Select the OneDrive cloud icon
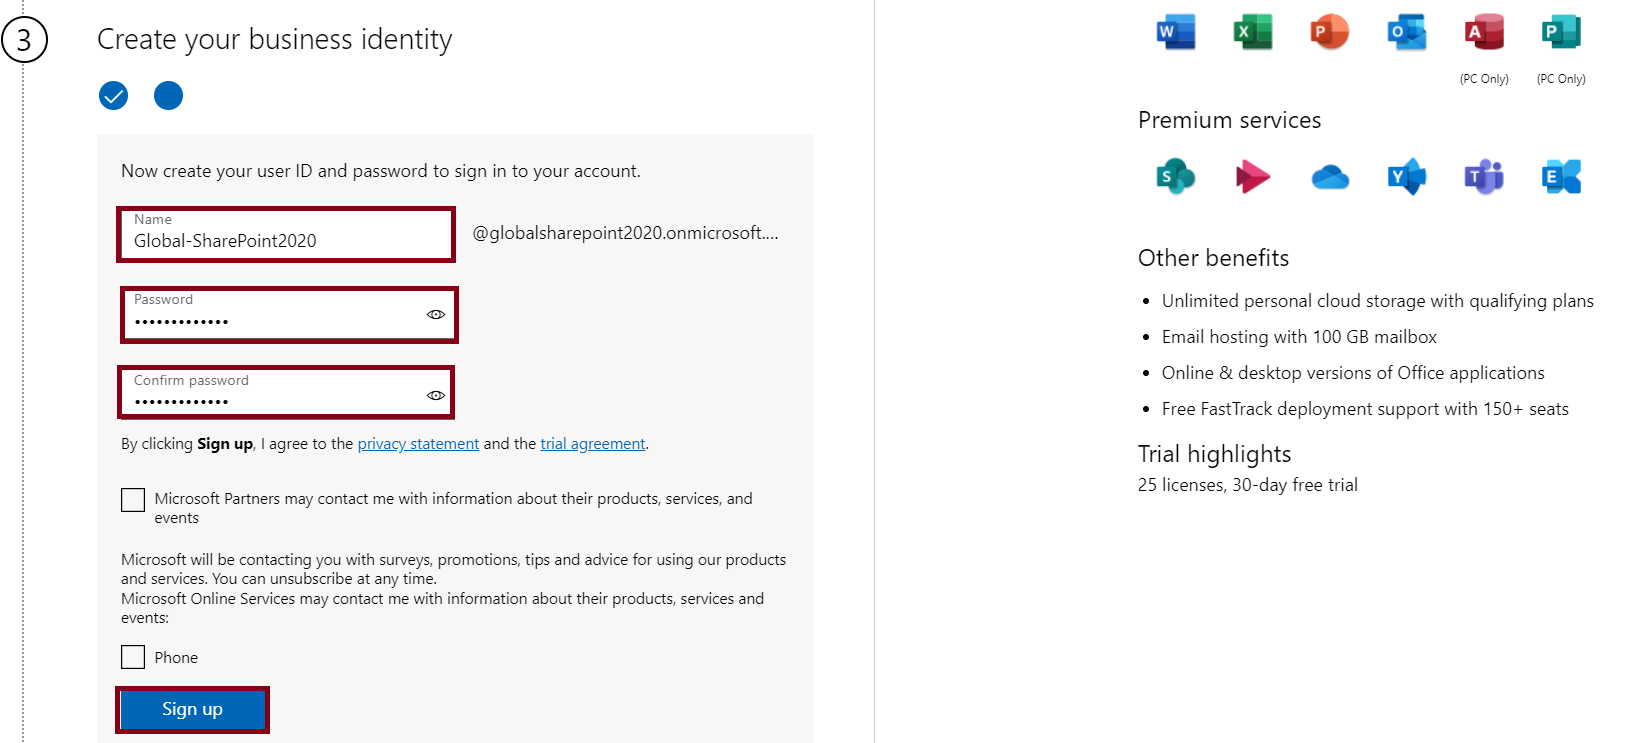The image size is (1628, 743). tap(1329, 176)
